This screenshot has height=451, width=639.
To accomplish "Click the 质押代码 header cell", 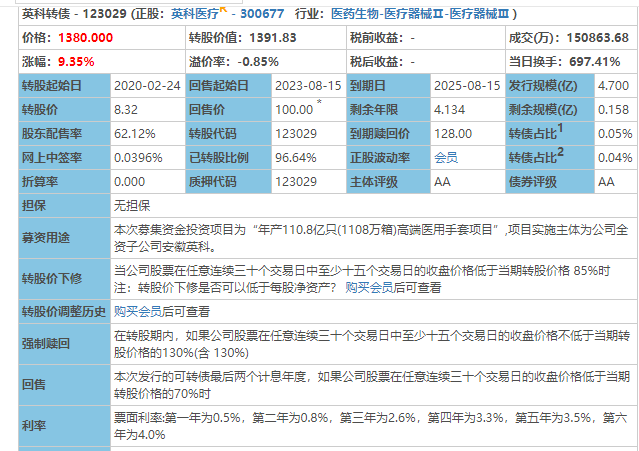I will click(229, 182).
